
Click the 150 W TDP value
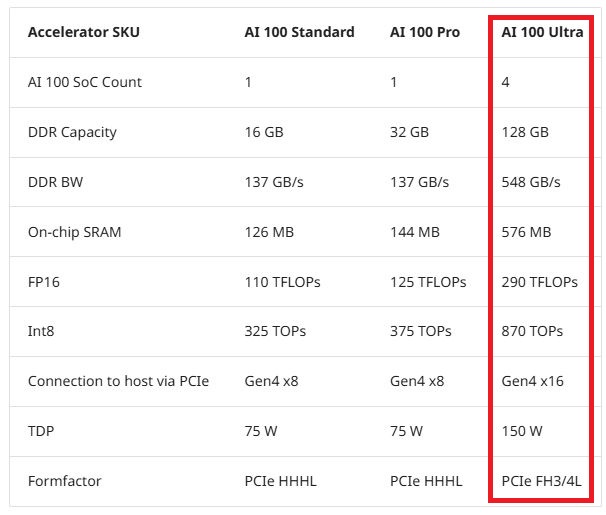[x=522, y=431]
